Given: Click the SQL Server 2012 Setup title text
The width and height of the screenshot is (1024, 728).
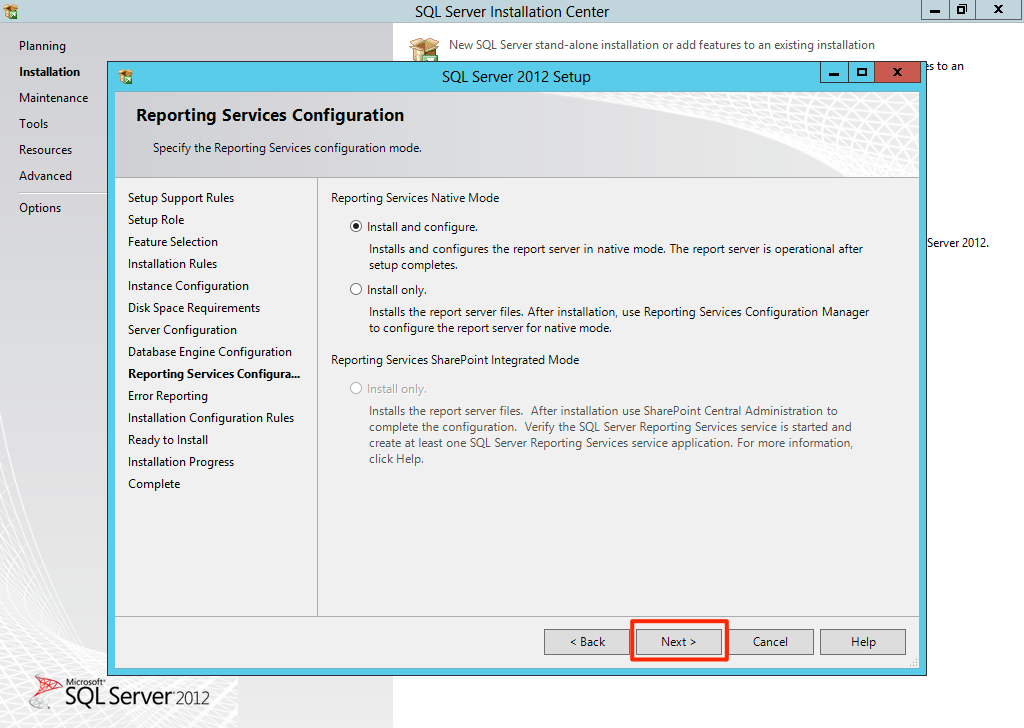Looking at the screenshot, I should (516, 77).
